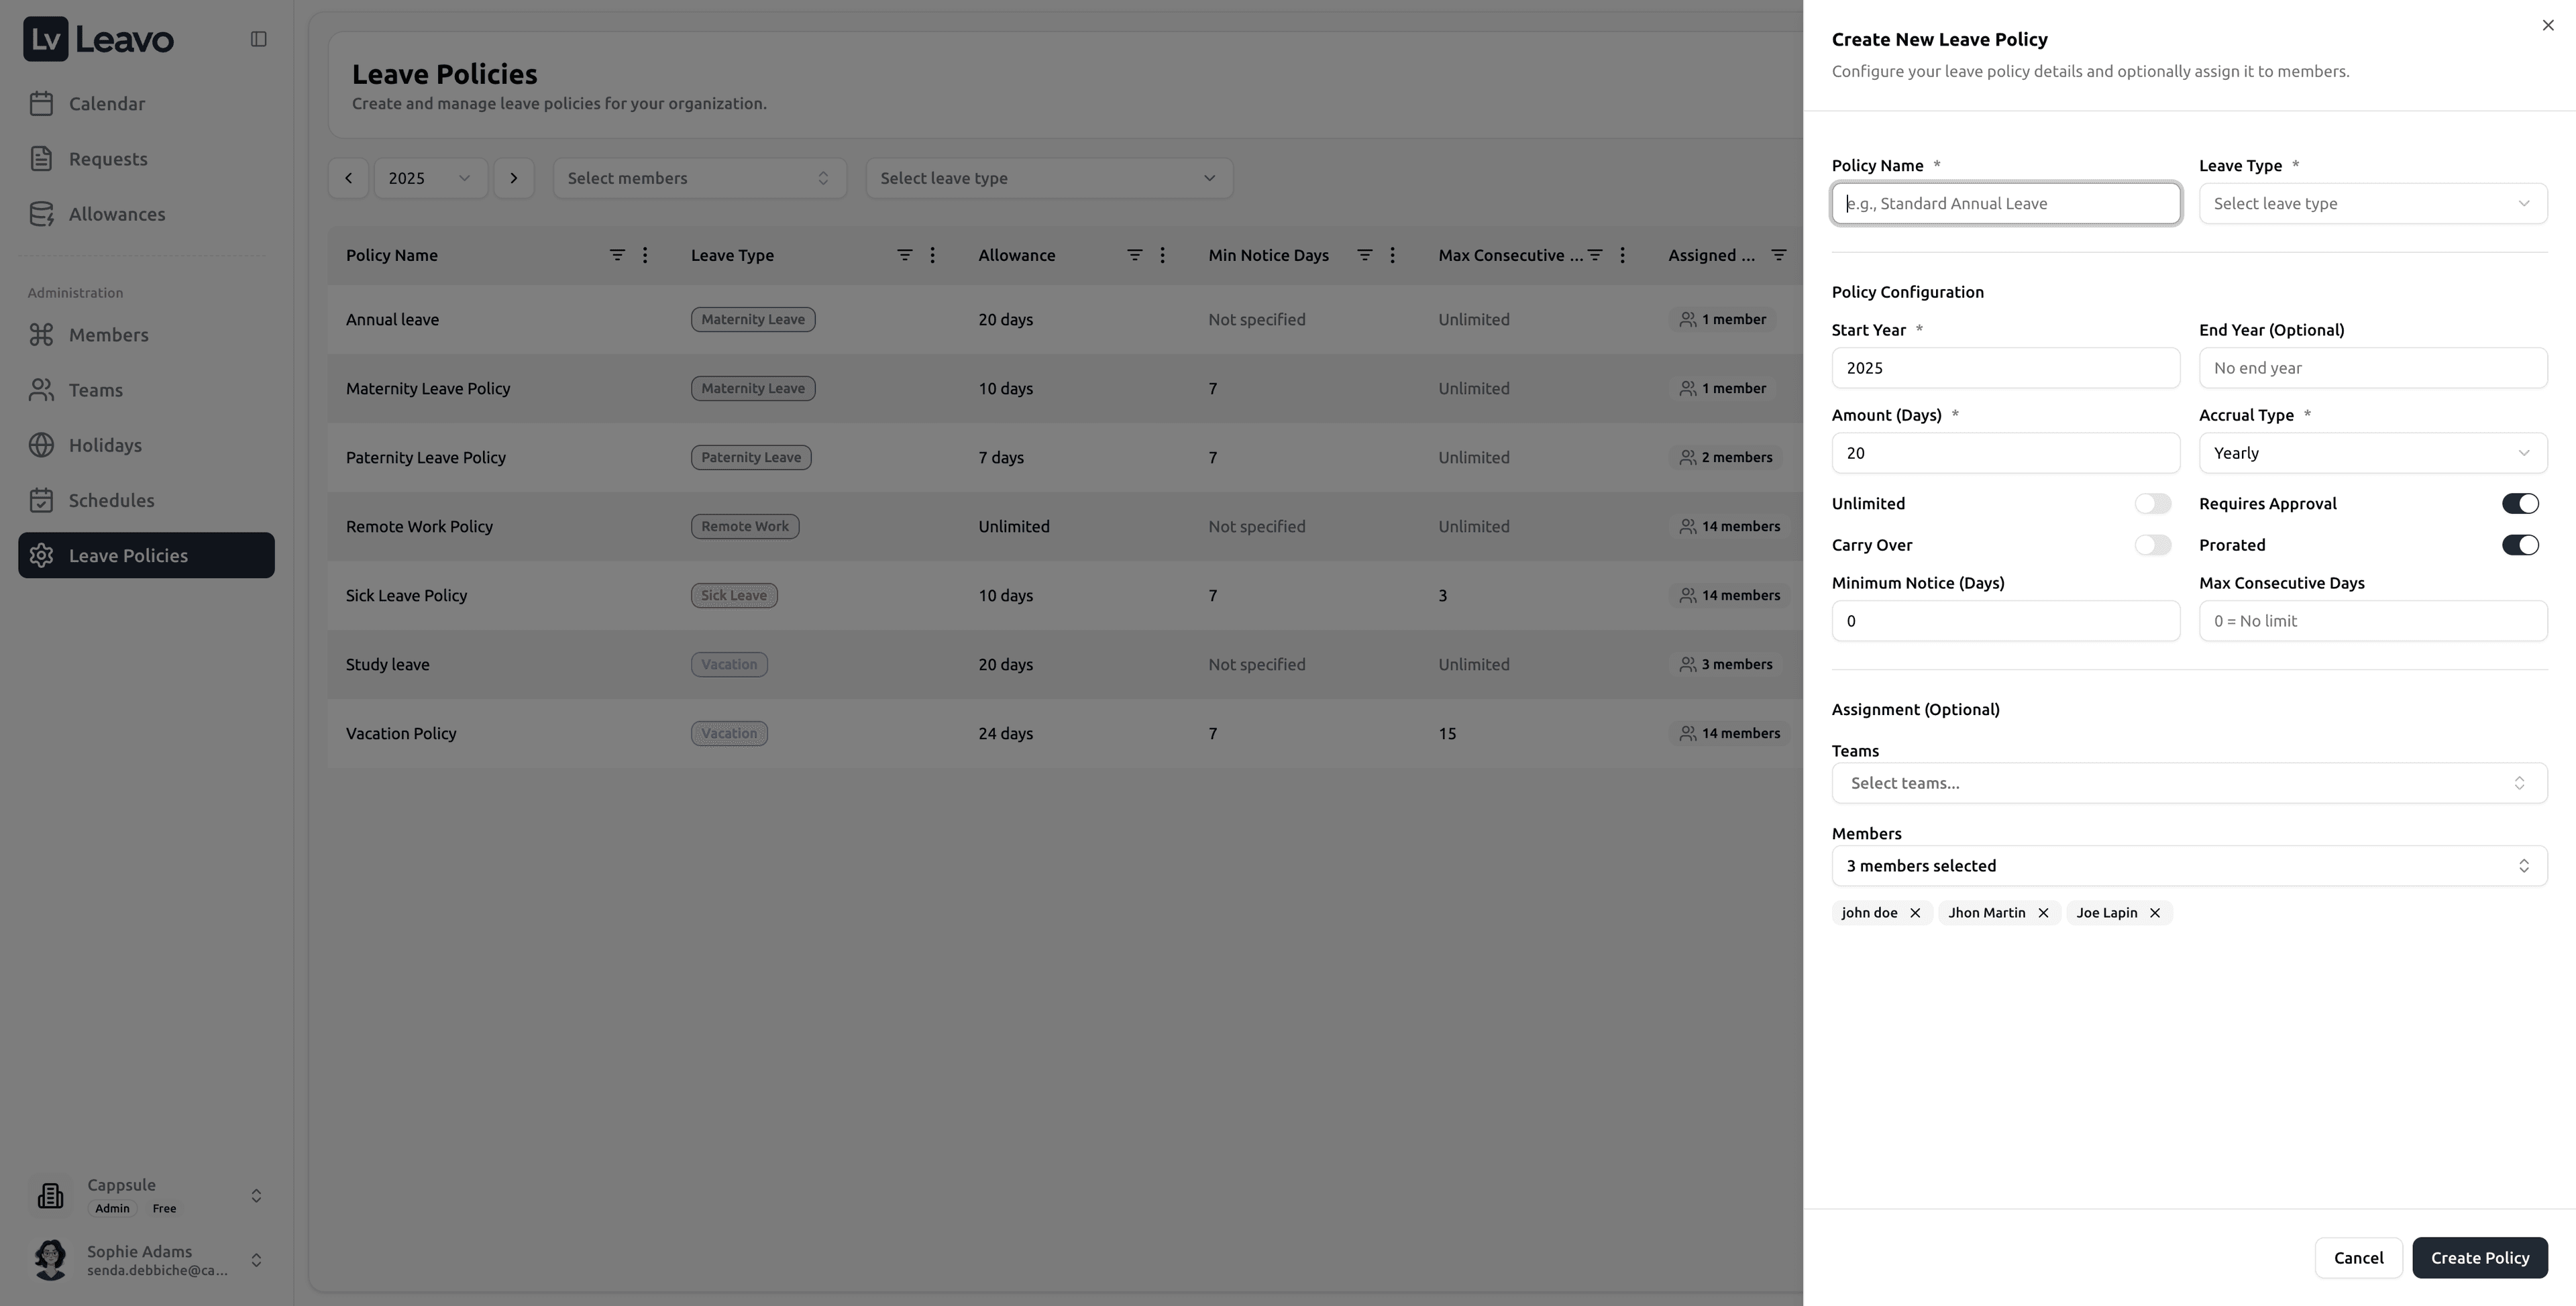Image resolution: width=2576 pixels, height=1306 pixels.
Task: Open Leave Type column options menu
Action: point(932,255)
